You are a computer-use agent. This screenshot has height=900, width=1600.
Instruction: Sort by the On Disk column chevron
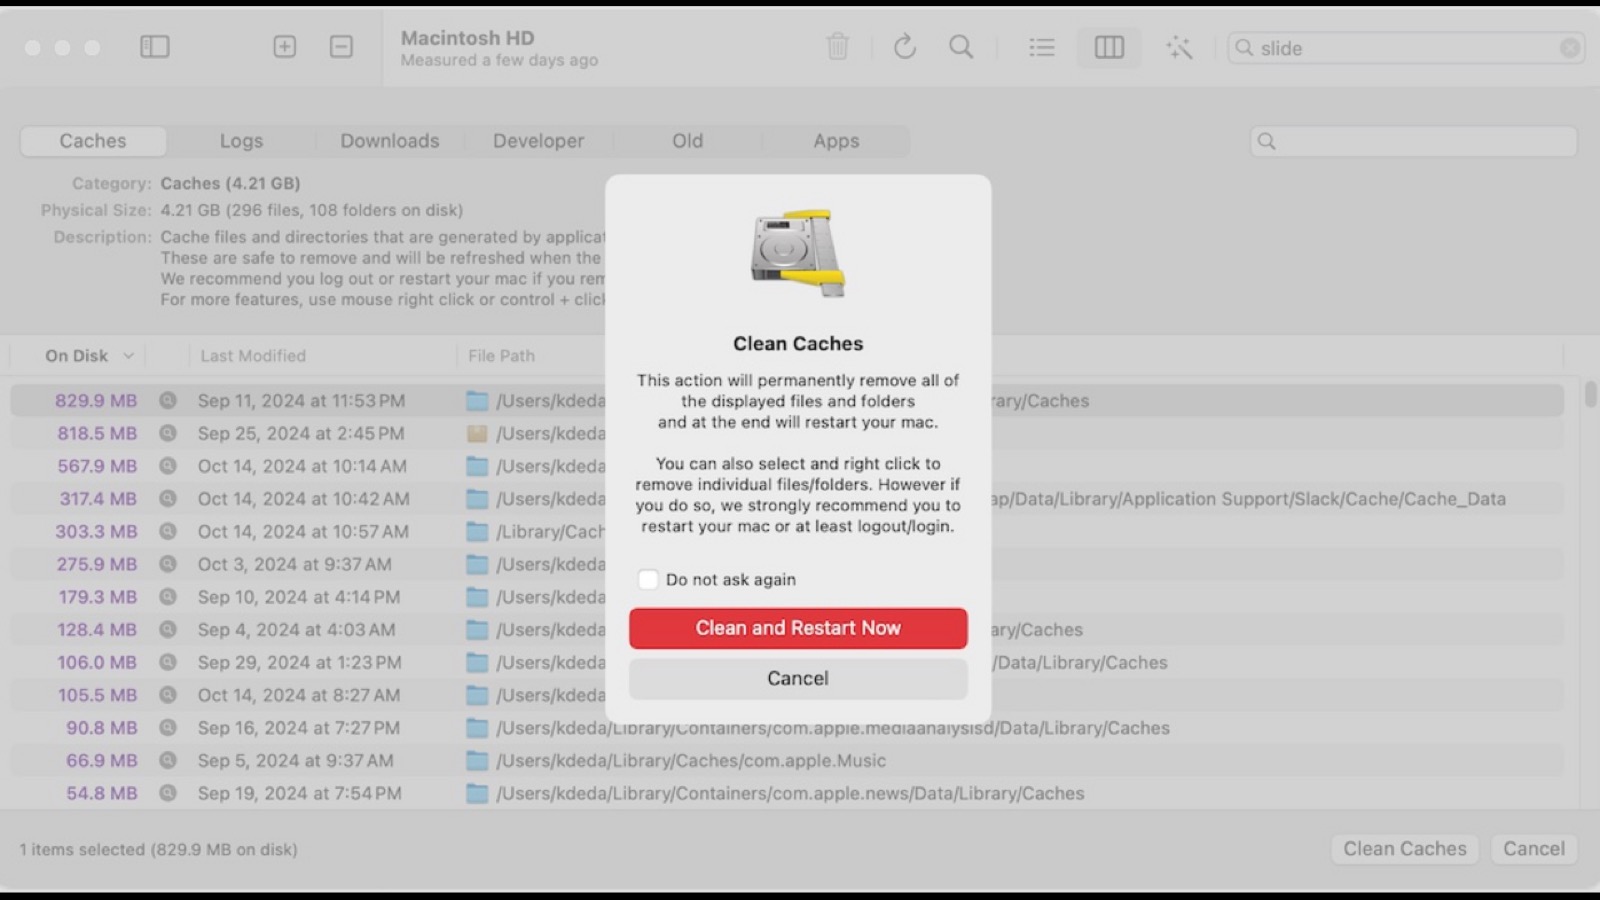pyautogui.click(x=128, y=356)
